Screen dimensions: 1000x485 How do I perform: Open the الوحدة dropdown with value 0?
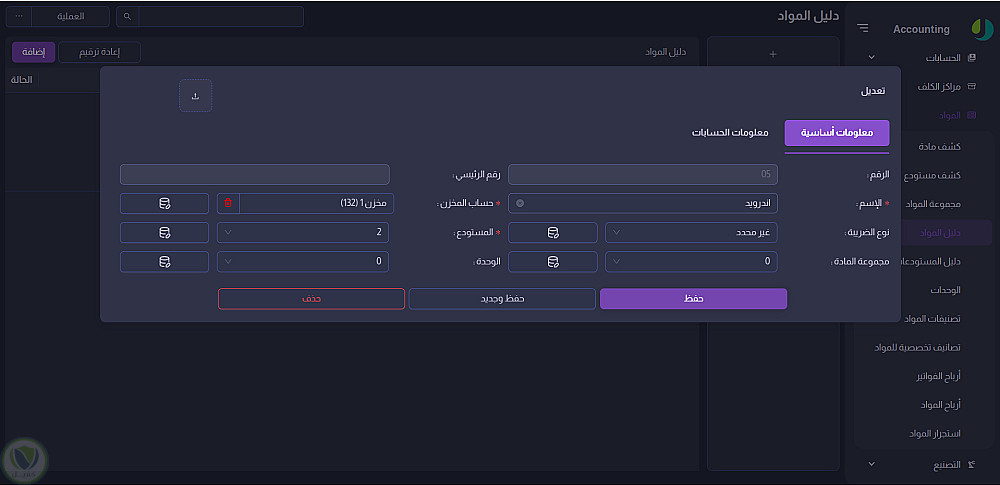pos(303,262)
